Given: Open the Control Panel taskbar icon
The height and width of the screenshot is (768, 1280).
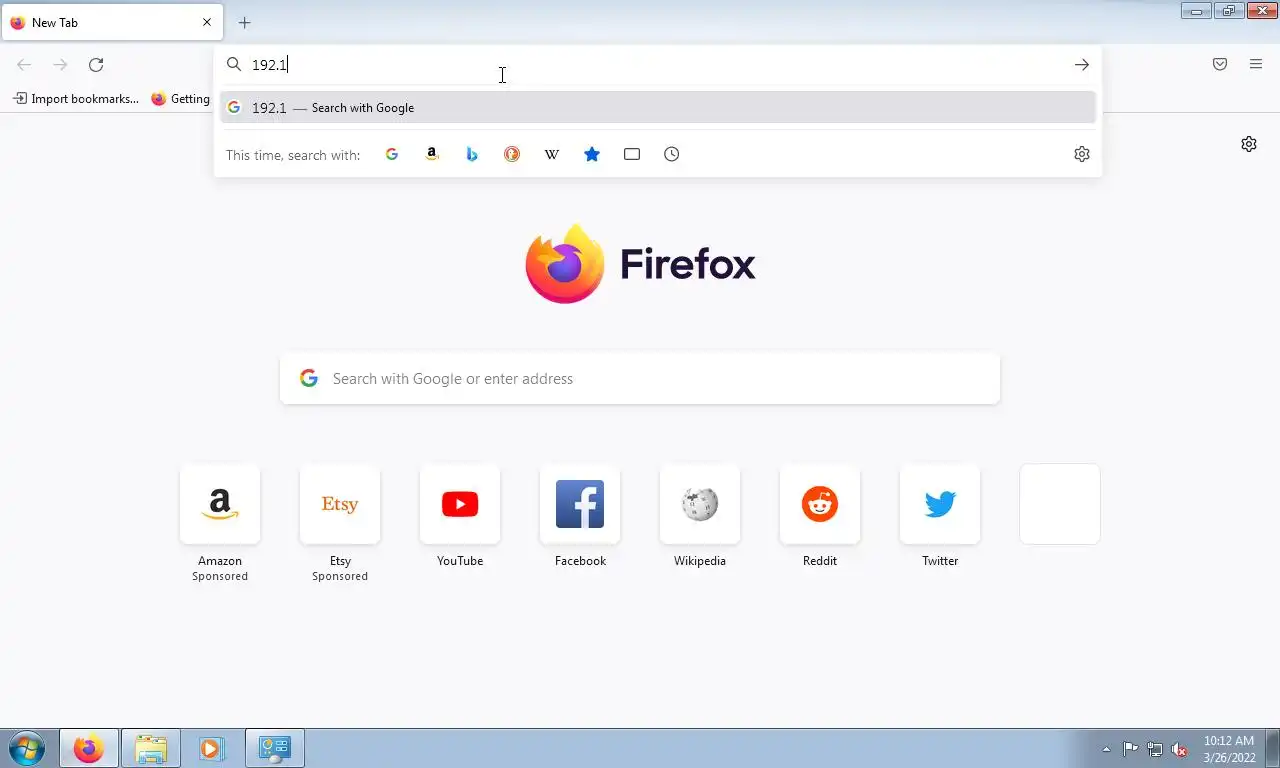Looking at the screenshot, I should point(274,748).
